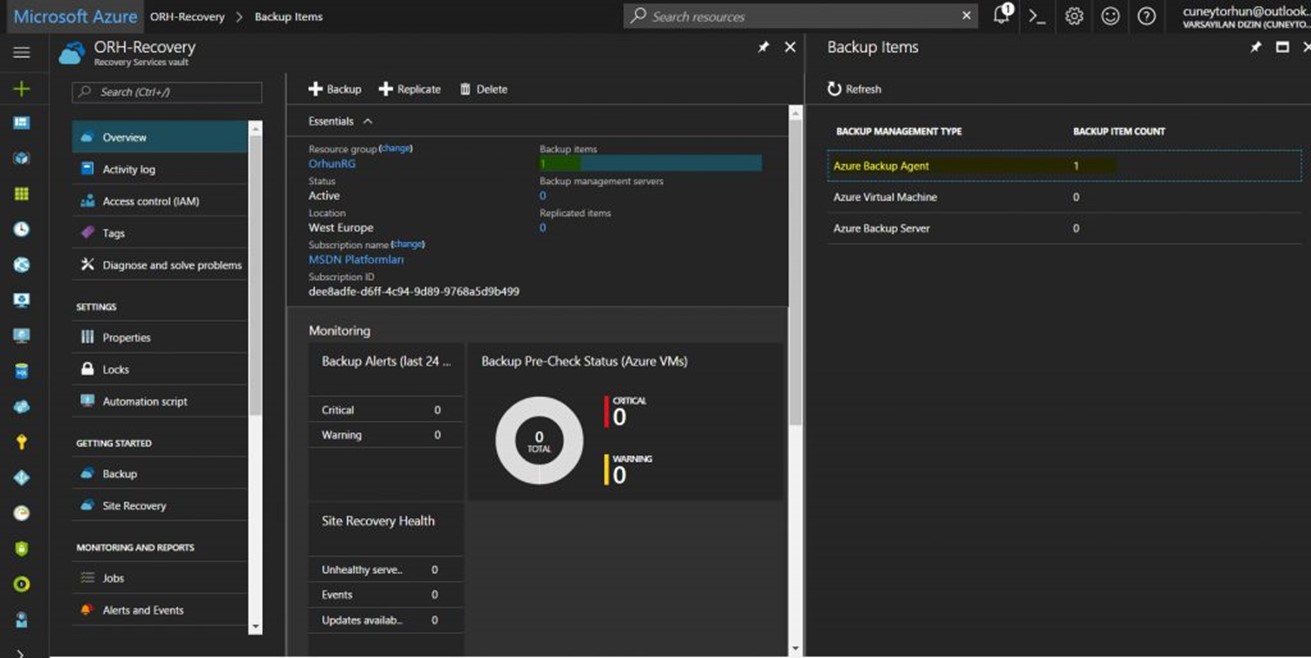This screenshot has width=1311, height=658.
Task: Open the yellow key icon in the sidebar
Action: (x=21, y=442)
